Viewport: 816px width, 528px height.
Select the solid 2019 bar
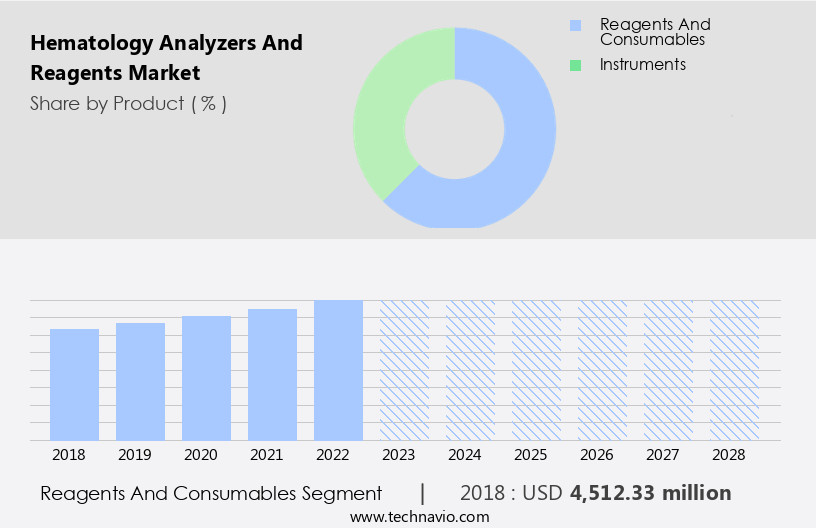[x=140, y=382]
